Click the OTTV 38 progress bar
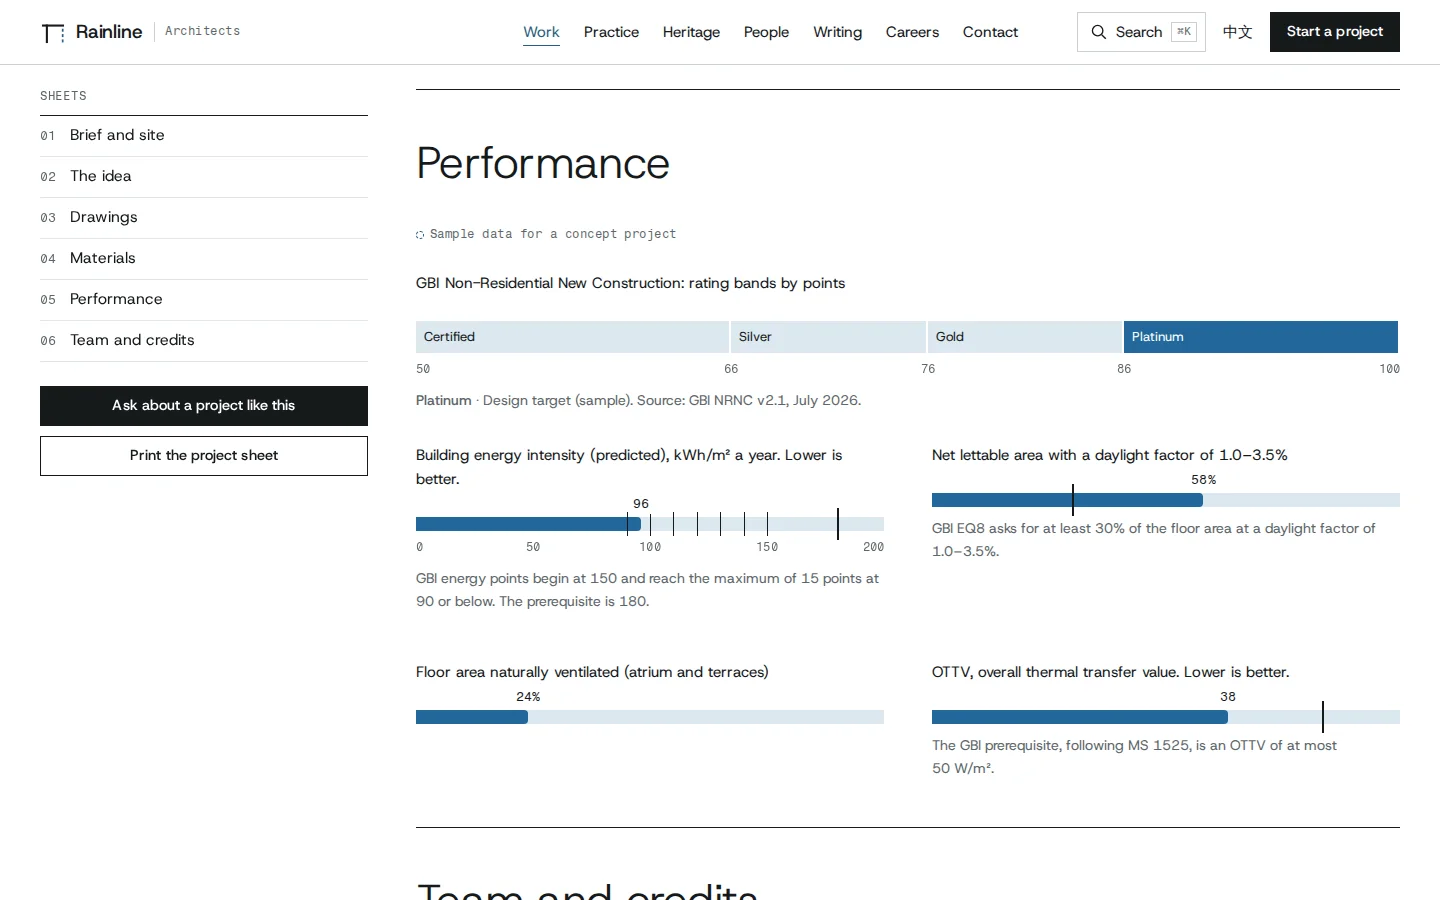 click(x=1166, y=717)
